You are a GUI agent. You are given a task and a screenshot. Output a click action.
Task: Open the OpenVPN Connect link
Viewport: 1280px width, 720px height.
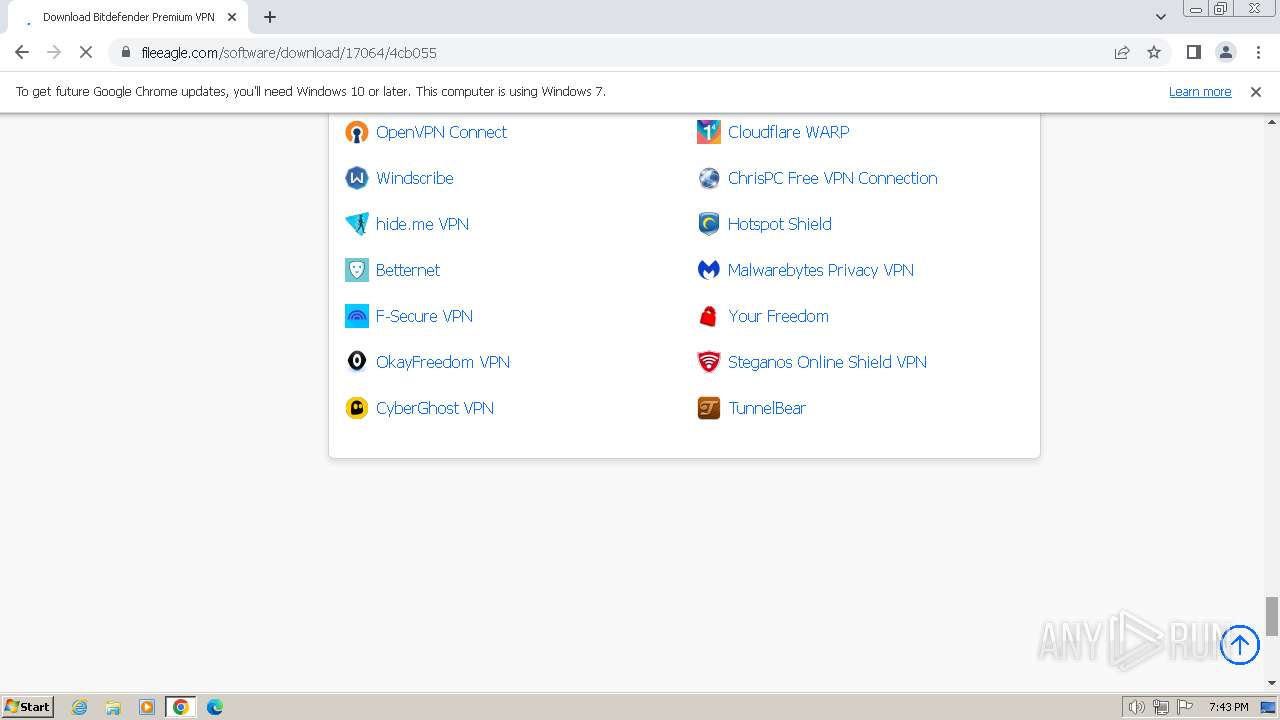441,132
